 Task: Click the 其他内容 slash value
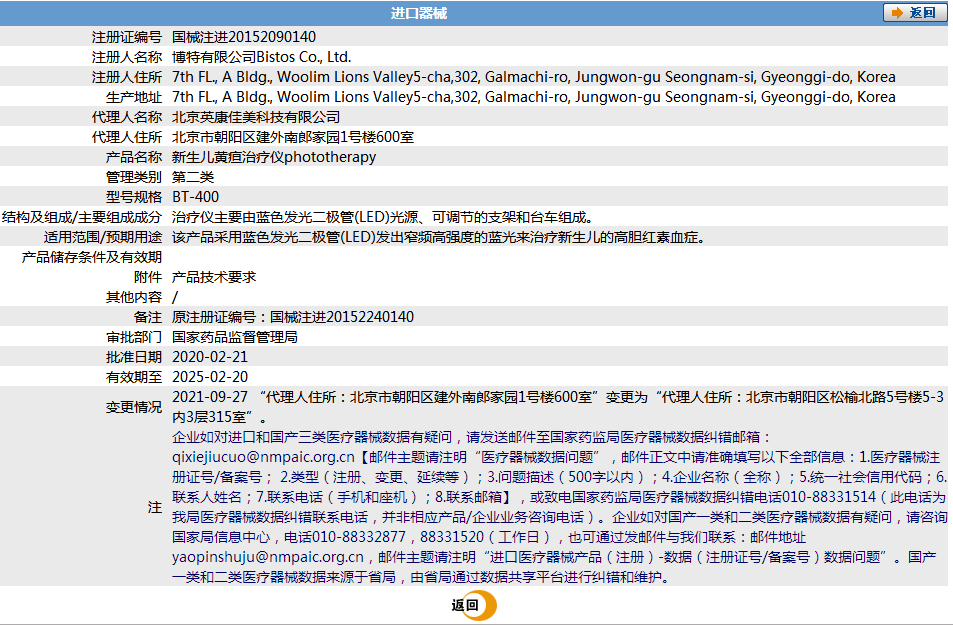[x=175, y=297]
